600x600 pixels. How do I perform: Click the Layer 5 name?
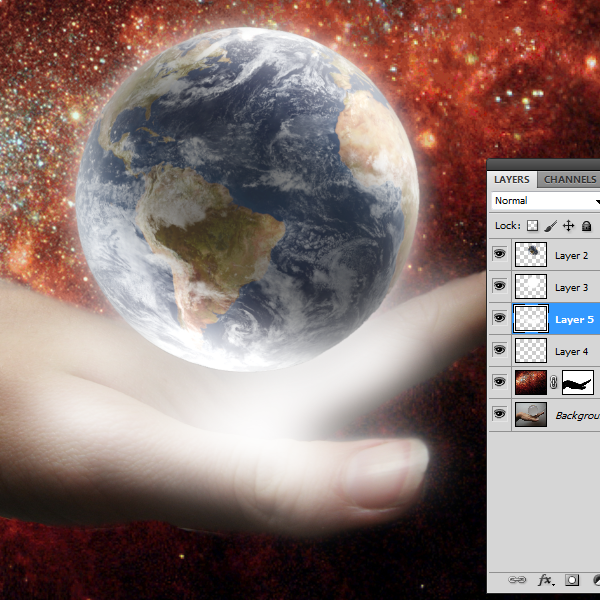pyautogui.click(x=574, y=320)
